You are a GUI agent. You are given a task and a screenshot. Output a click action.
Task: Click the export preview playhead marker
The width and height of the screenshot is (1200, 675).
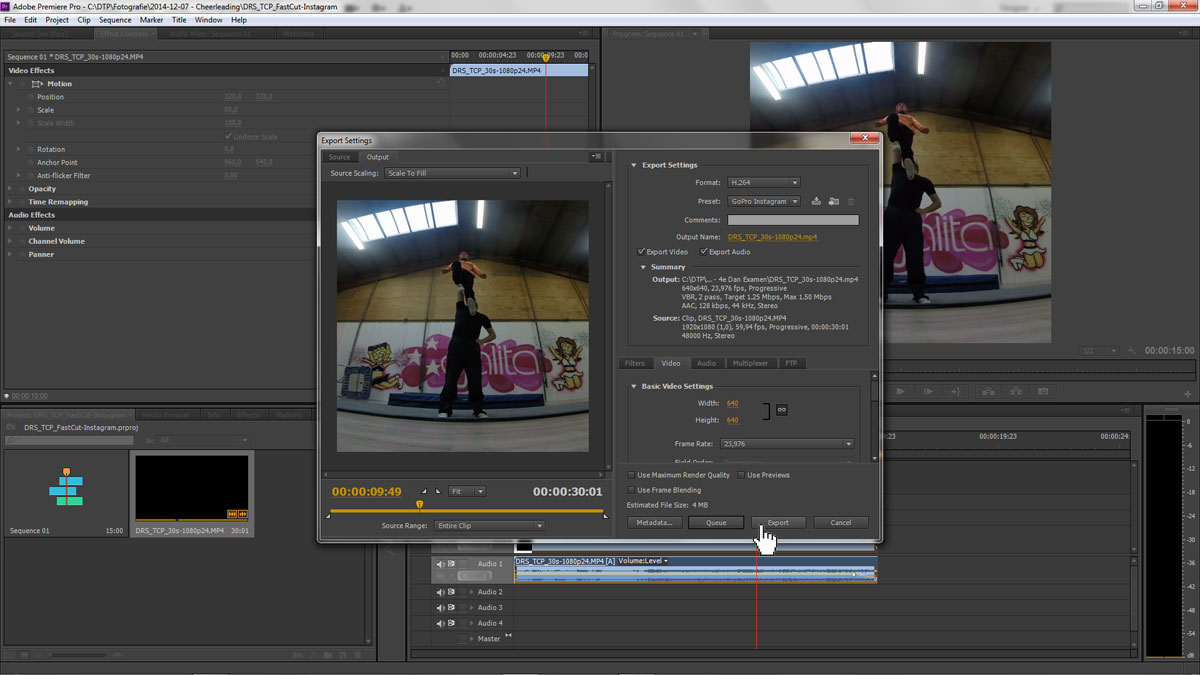[419, 505]
